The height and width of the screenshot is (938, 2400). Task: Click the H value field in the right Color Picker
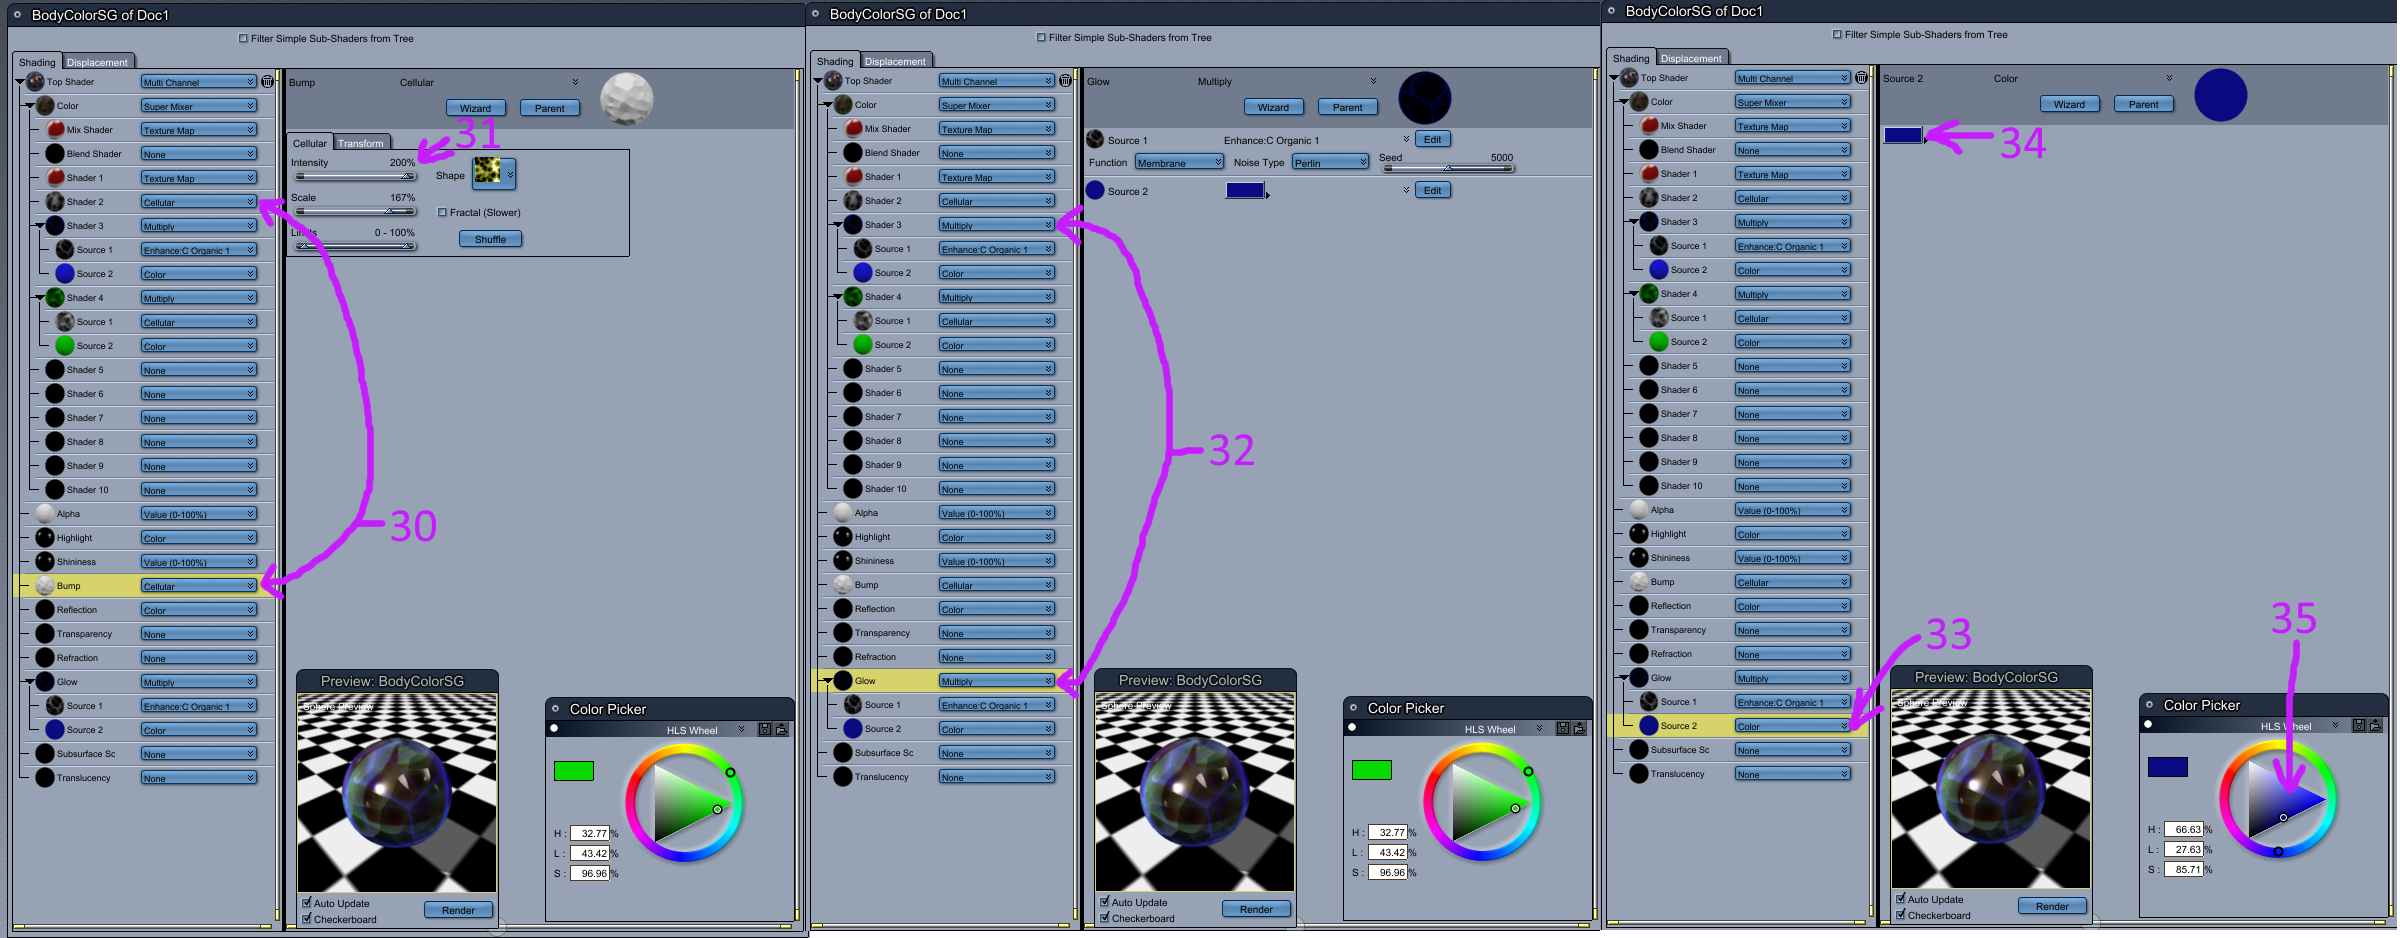pyautogui.click(x=2184, y=830)
